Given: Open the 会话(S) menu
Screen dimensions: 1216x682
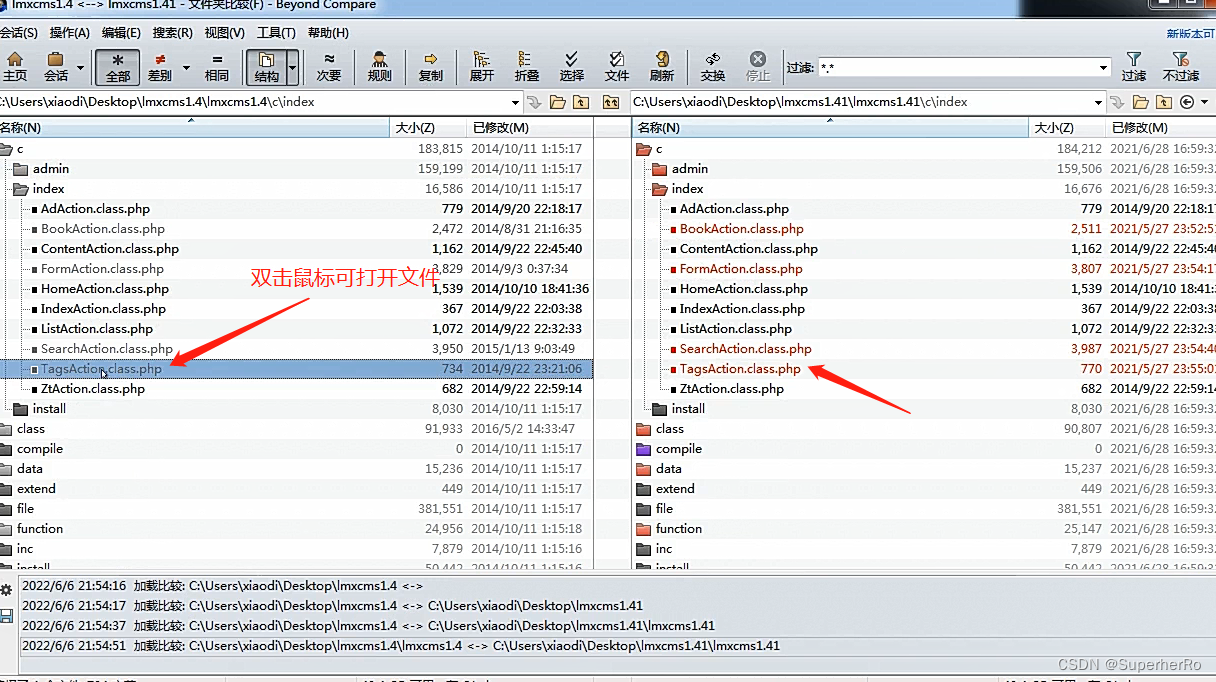Looking at the screenshot, I should pyautogui.click(x=18, y=33).
